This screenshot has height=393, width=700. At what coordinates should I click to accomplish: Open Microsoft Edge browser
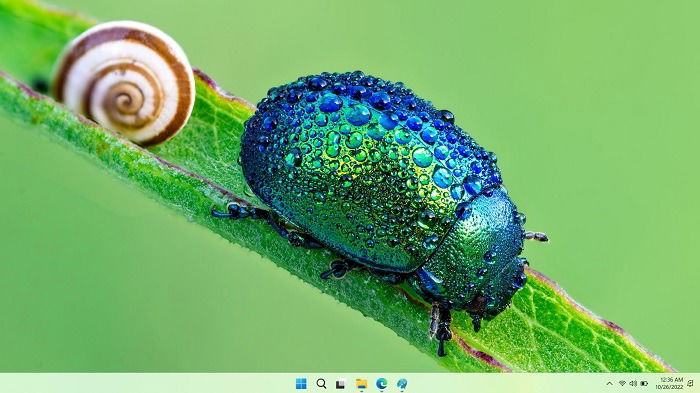click(x=381, y=383)
